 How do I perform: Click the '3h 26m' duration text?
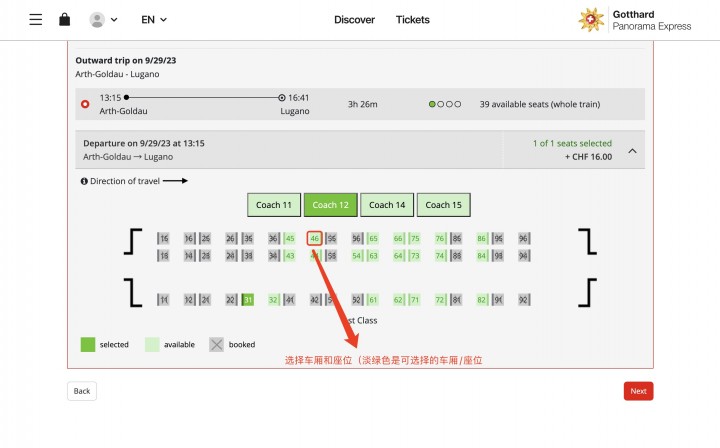(x=362, y=104)
